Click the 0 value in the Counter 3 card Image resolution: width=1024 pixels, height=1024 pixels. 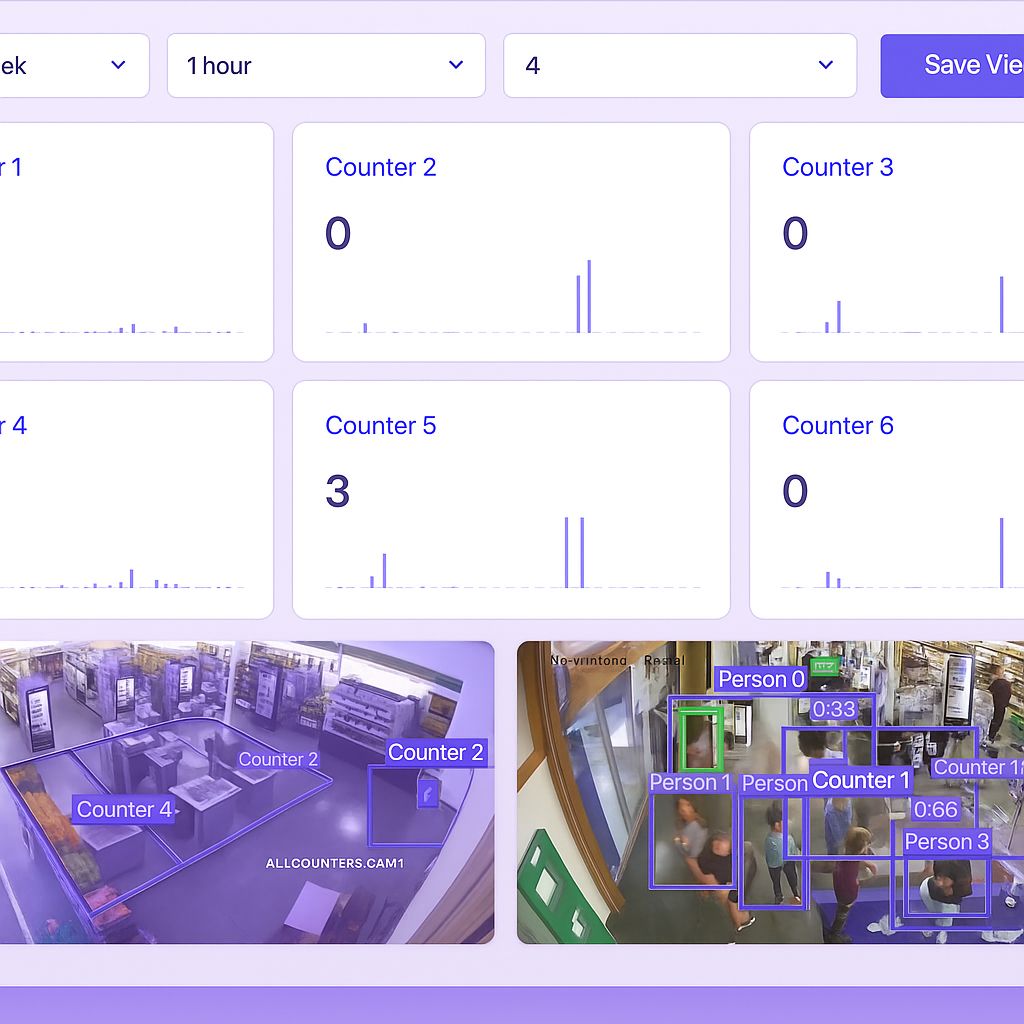[795, 233]
